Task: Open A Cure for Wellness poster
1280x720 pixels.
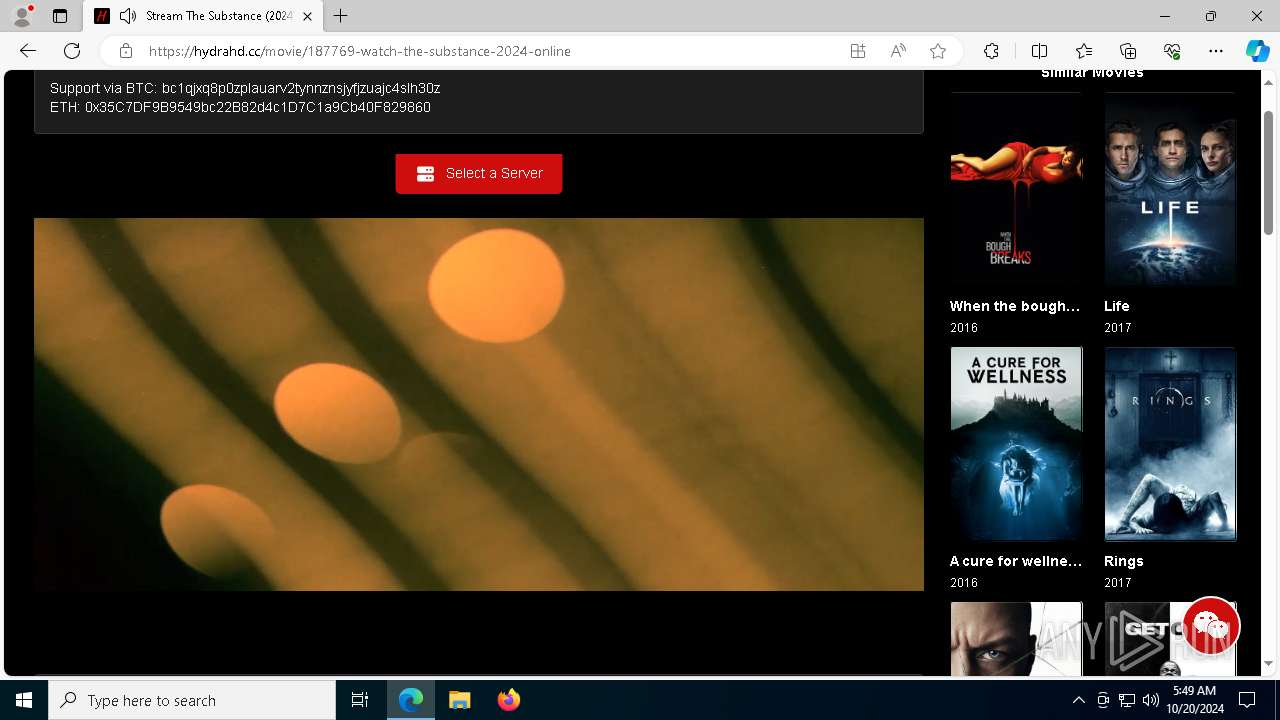Action: tap(1016, 444)
